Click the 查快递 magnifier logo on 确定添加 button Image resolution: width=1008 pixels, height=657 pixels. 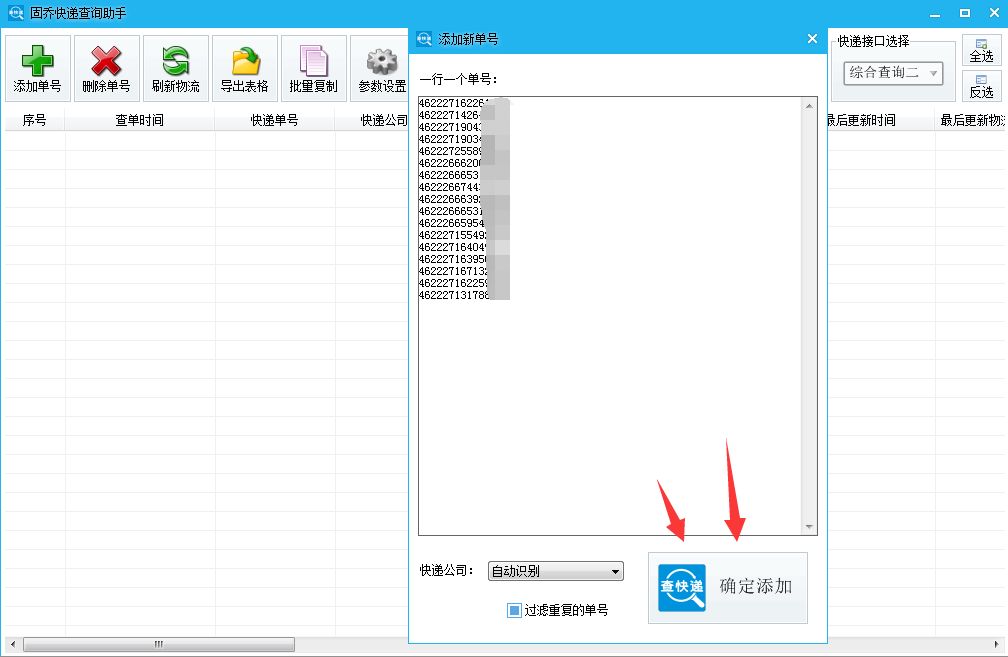[681, 588]
